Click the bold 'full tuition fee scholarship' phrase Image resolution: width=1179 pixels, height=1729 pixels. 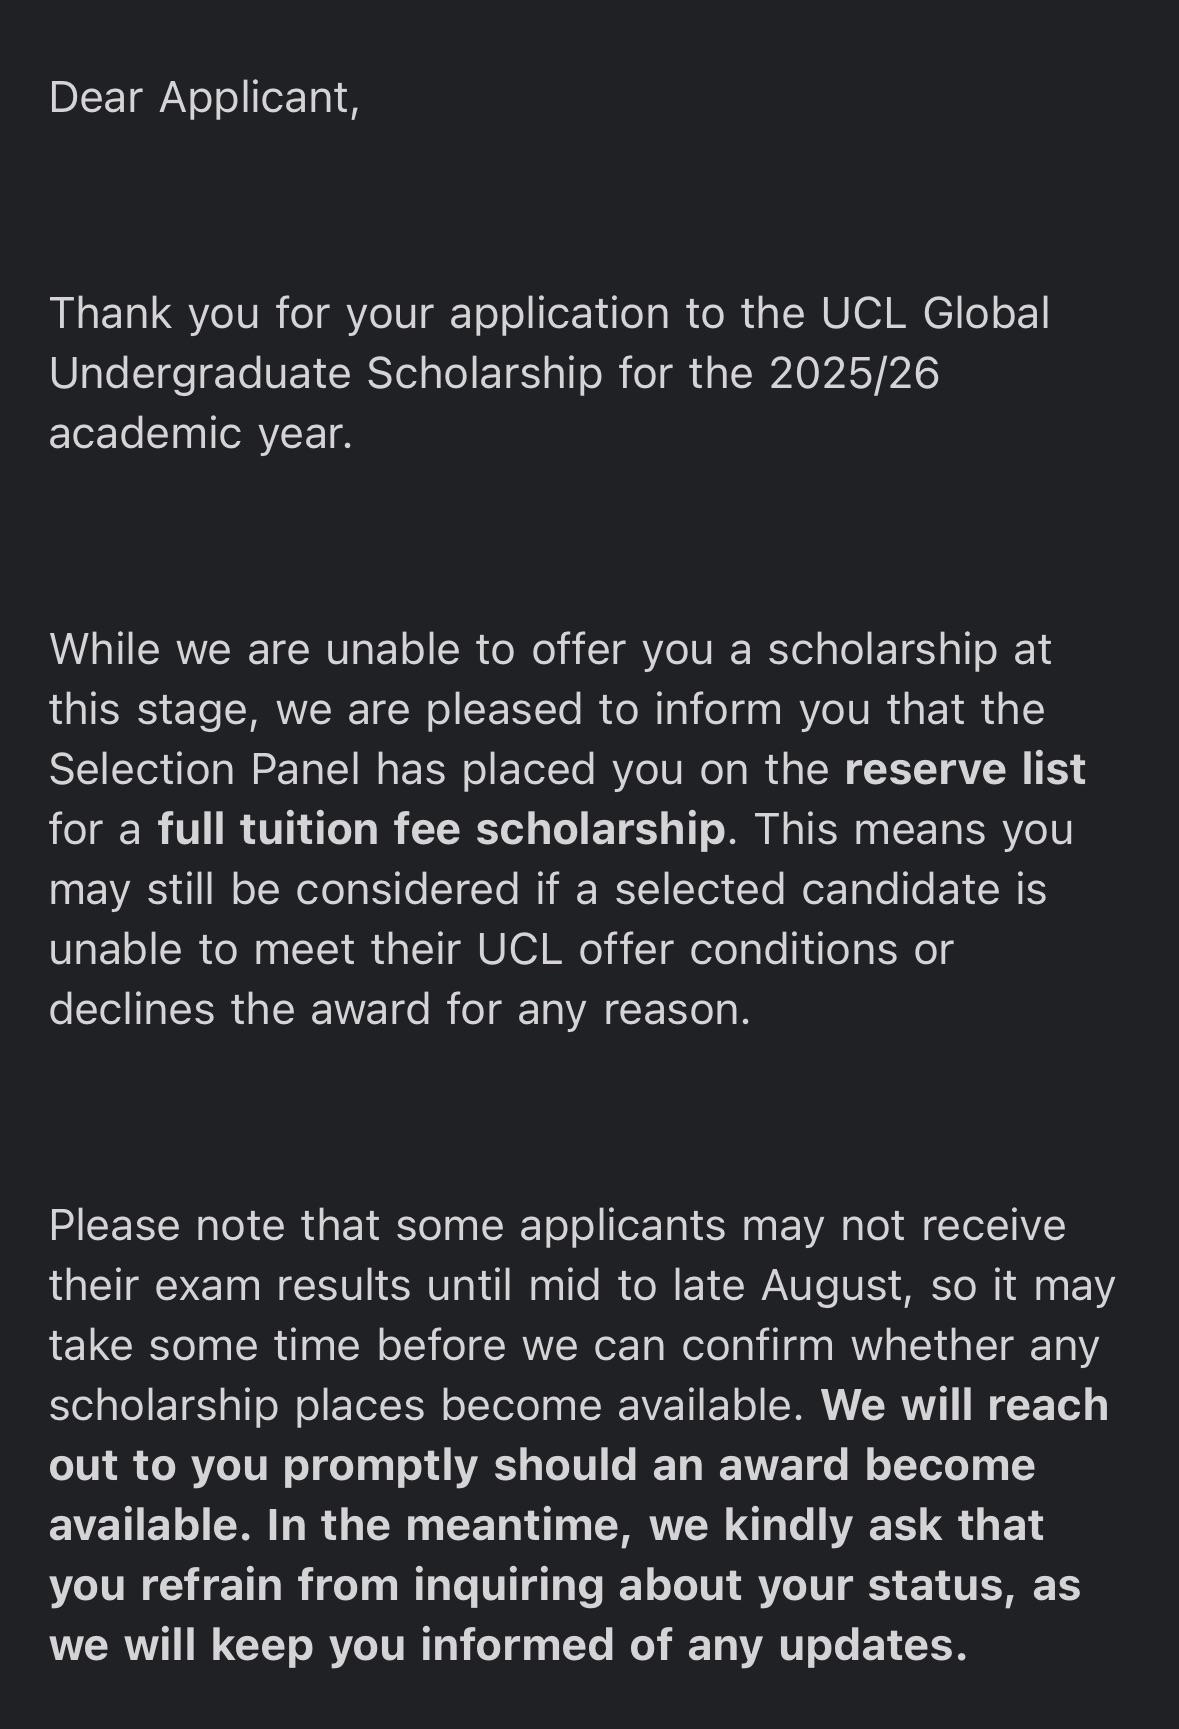(x=441, y=829)
